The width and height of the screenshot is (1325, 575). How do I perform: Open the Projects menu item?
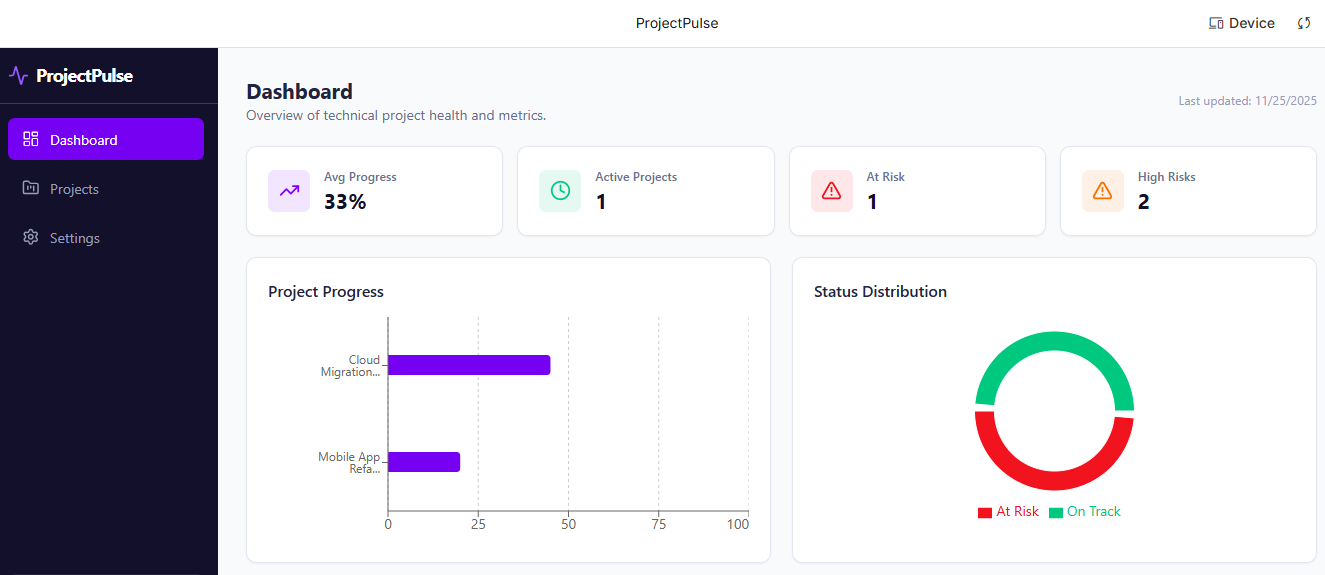pos(106,188)
